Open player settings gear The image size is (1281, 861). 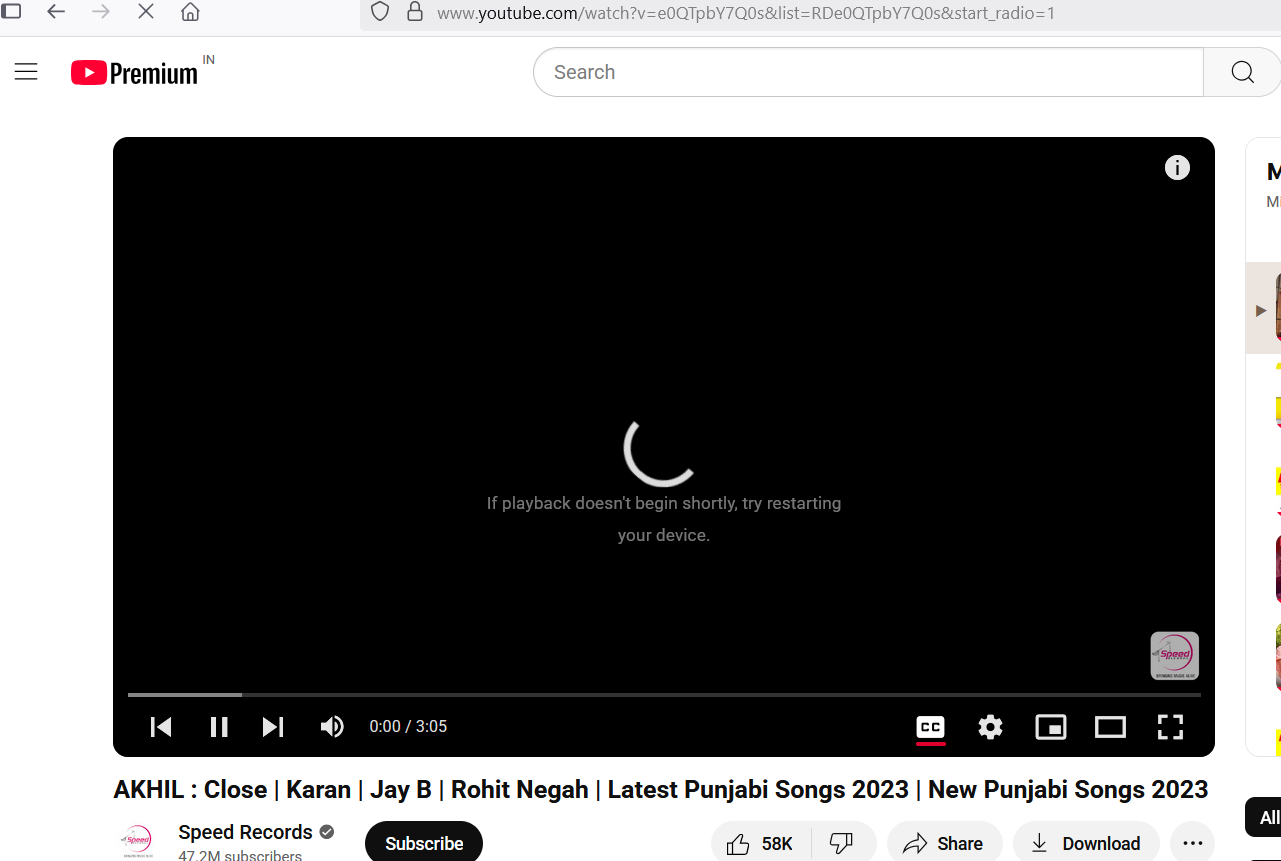990,727
